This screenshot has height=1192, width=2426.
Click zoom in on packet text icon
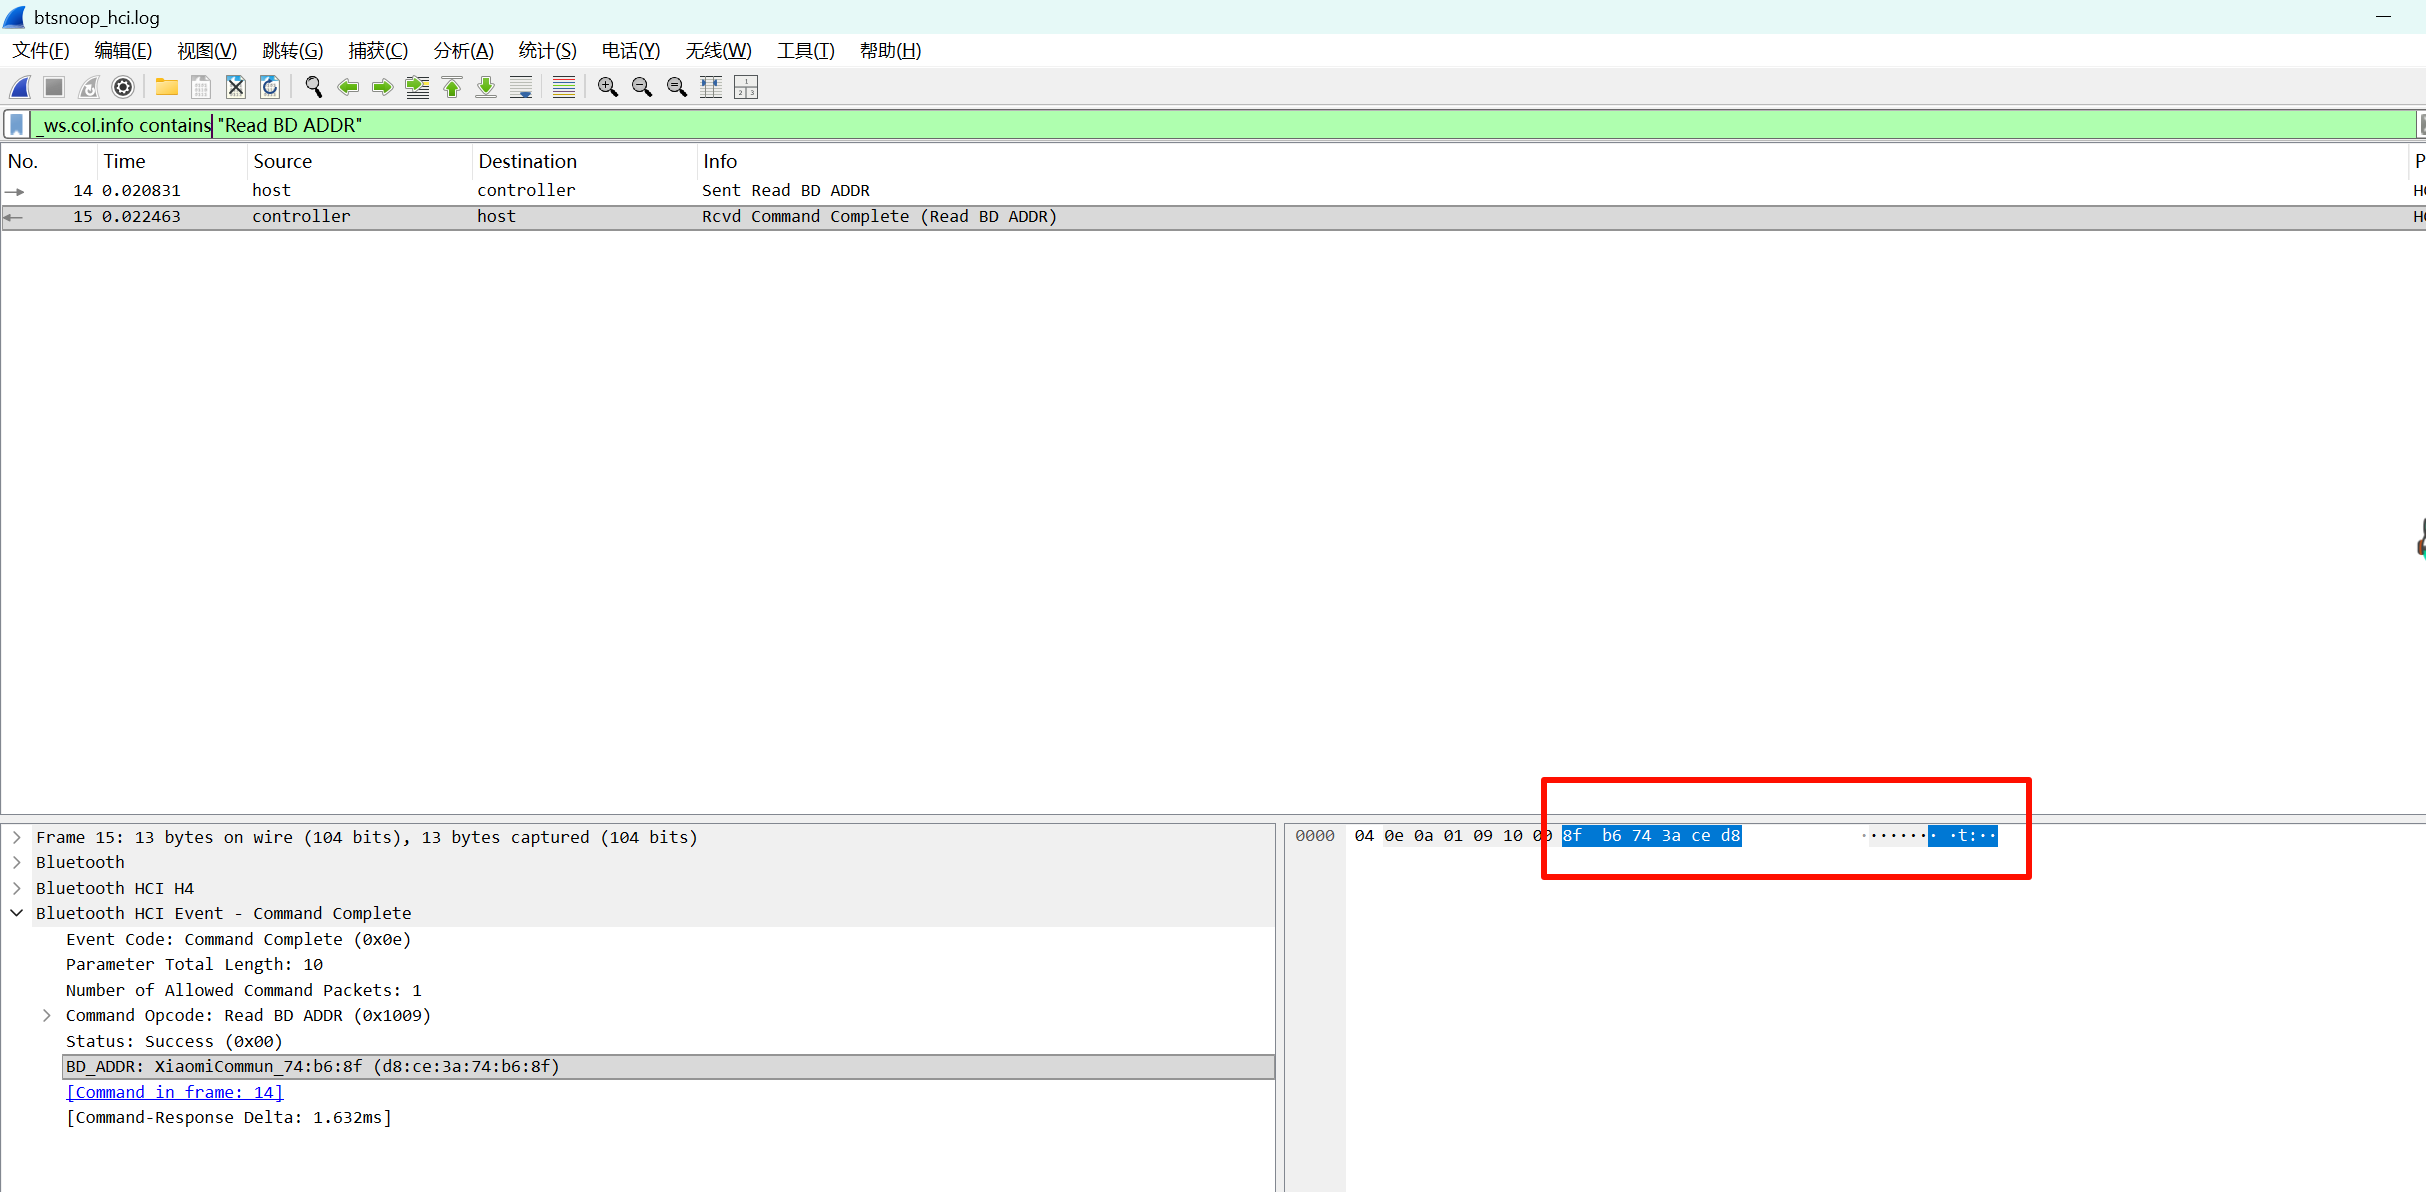[x=607, y=88]
